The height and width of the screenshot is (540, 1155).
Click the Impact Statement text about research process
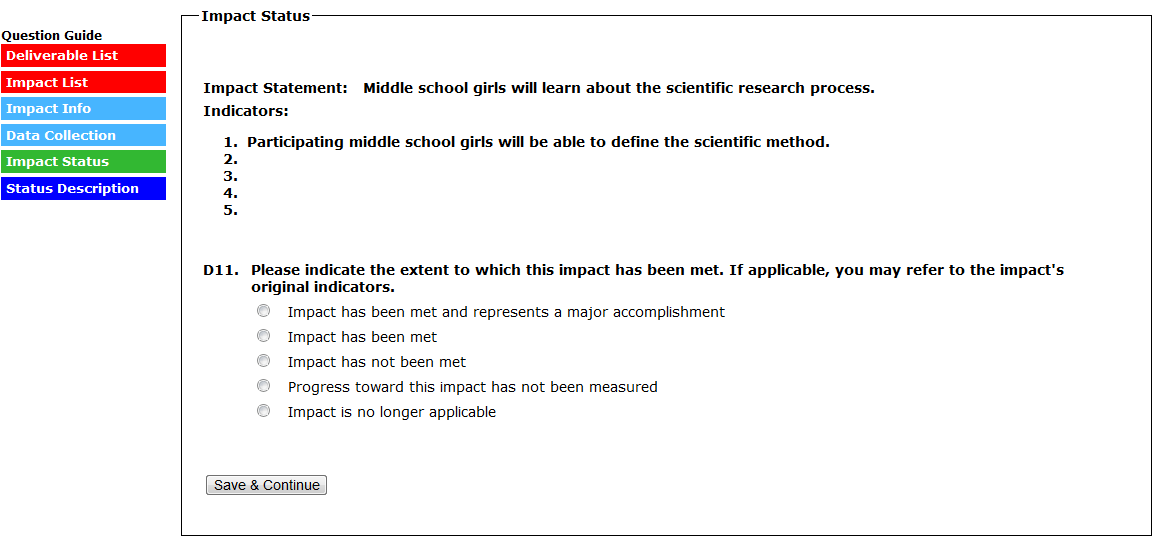pos(618,88)
